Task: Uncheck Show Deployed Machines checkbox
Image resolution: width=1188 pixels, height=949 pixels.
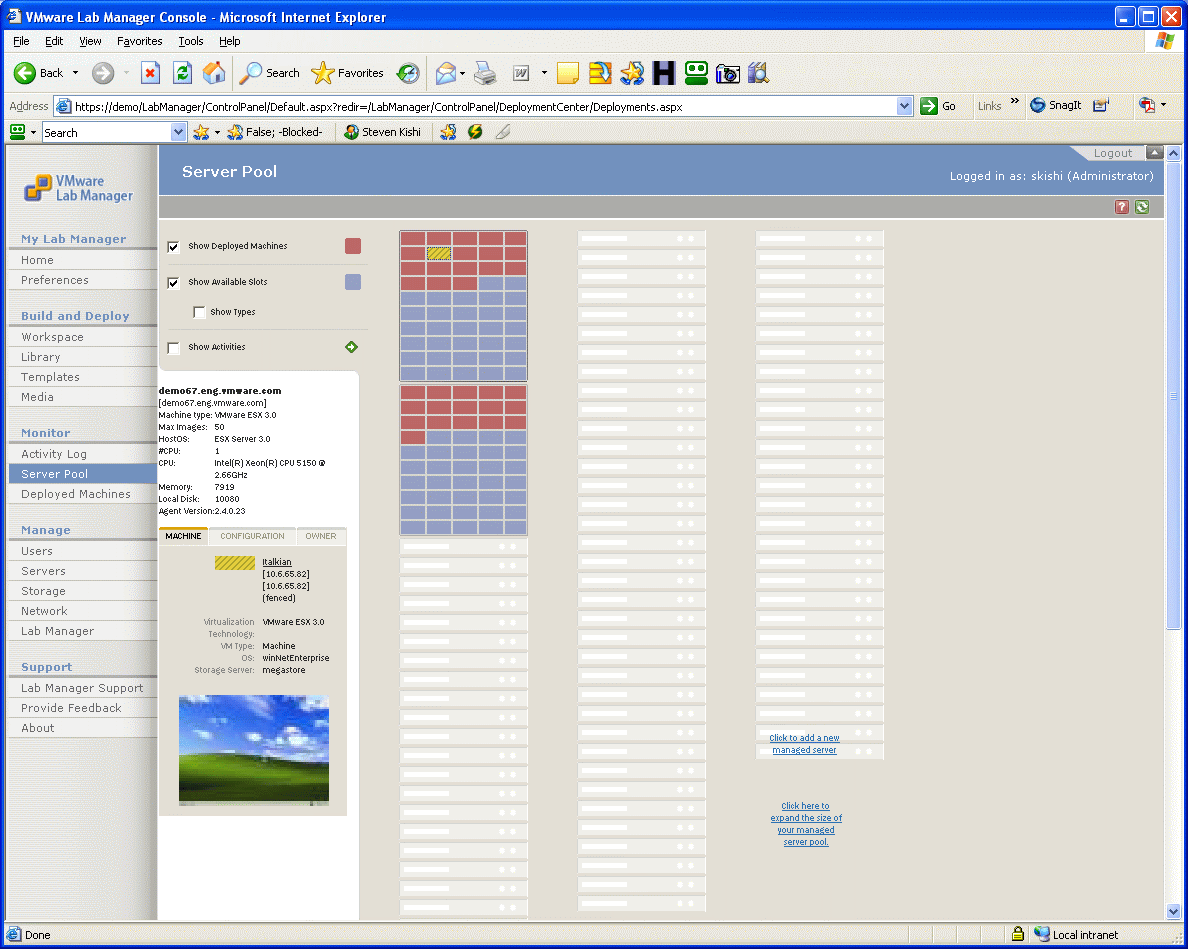Action: [x=174, y=246]
